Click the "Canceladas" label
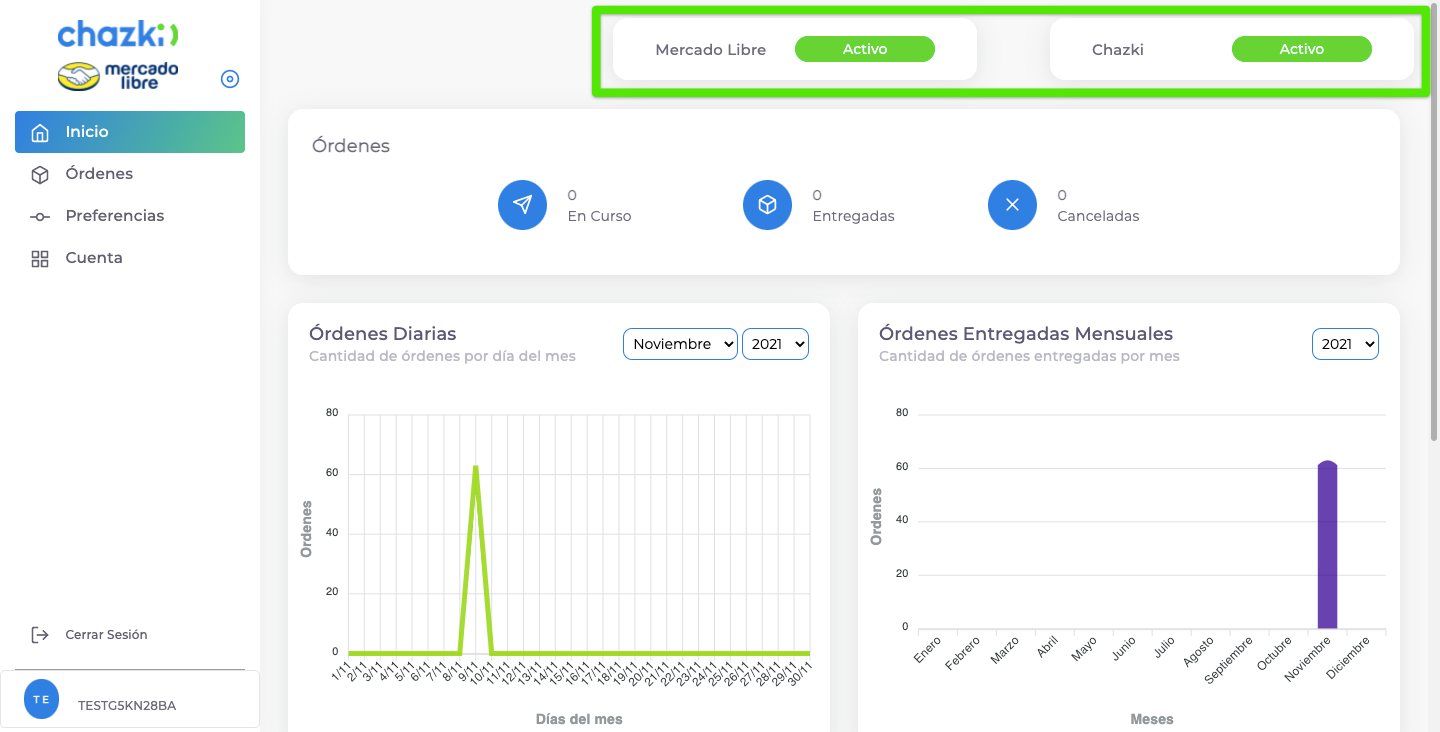1440x732 pixels. (x=1098, y=216)
